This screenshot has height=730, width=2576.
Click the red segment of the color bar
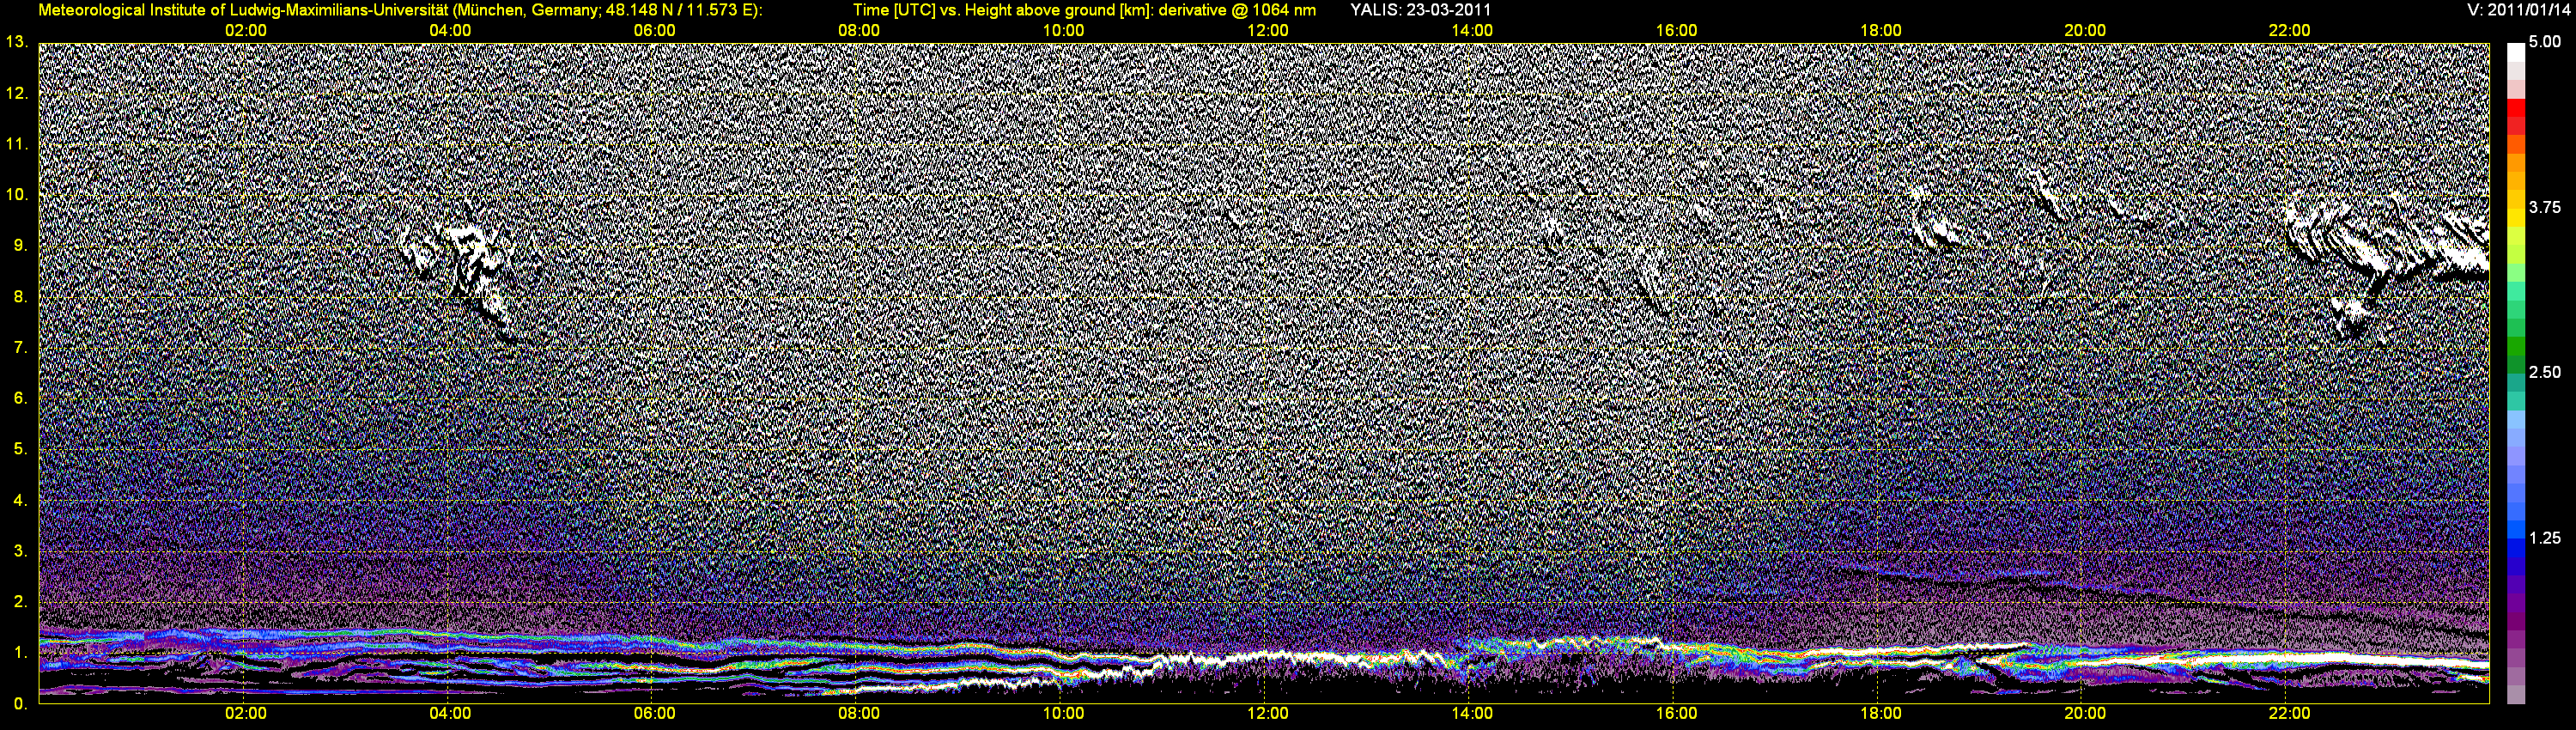point(2515,108)
